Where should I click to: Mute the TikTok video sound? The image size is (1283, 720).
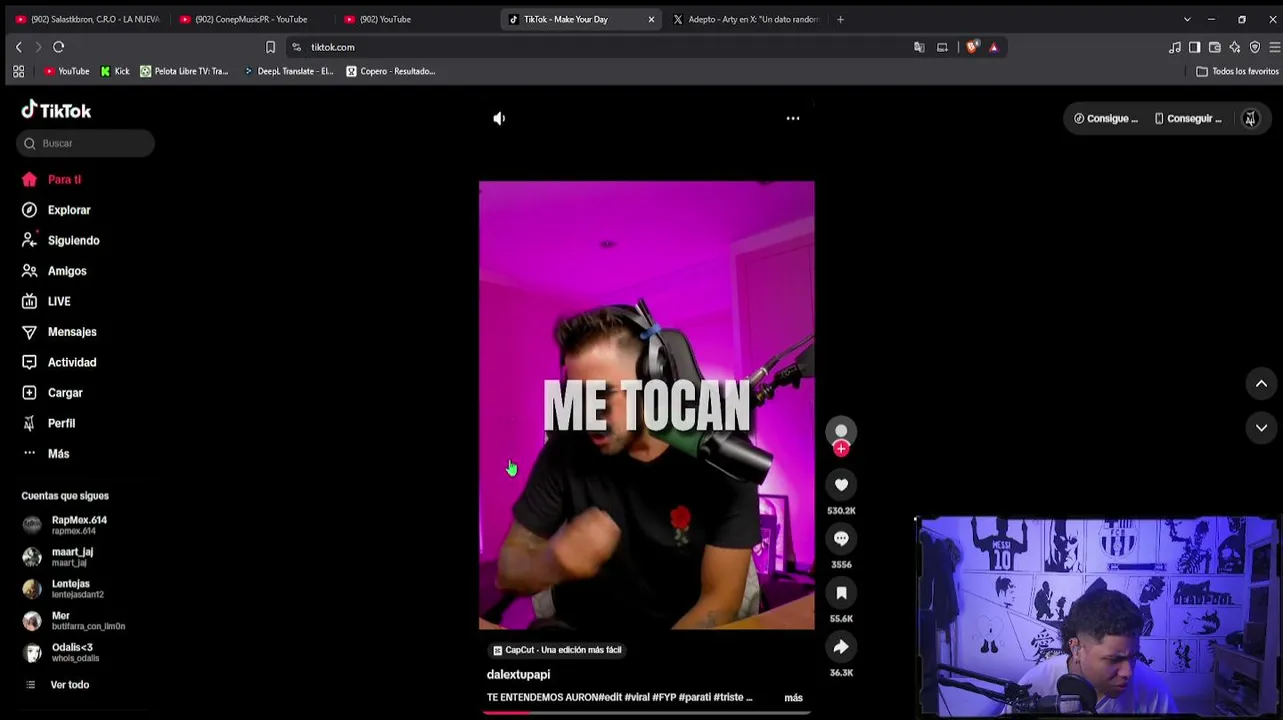(x=499, y=118)
